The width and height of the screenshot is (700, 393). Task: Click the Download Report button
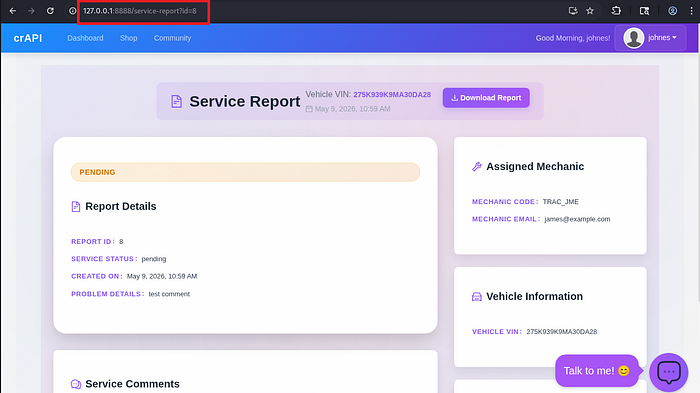486,98
